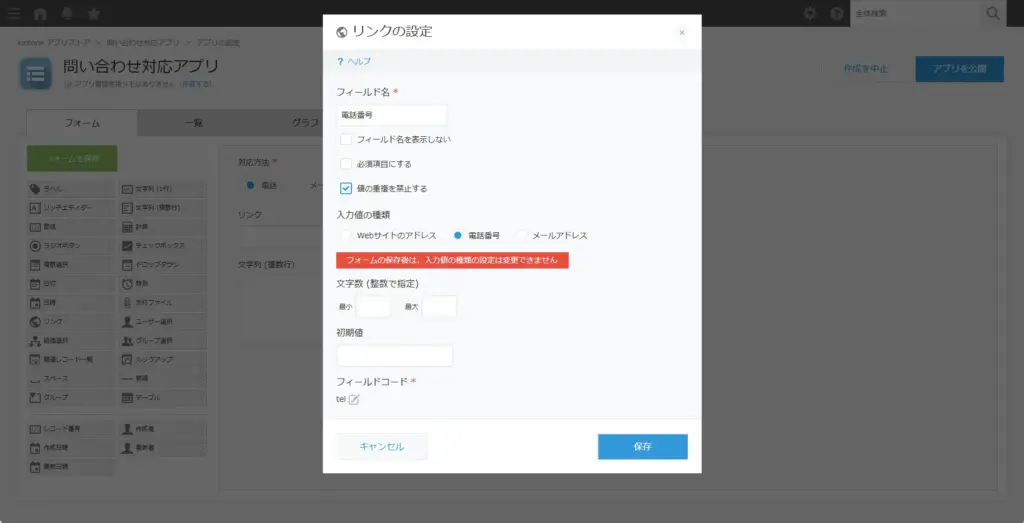Select the 文字列 (1行) field in the palette

(163, 189)
